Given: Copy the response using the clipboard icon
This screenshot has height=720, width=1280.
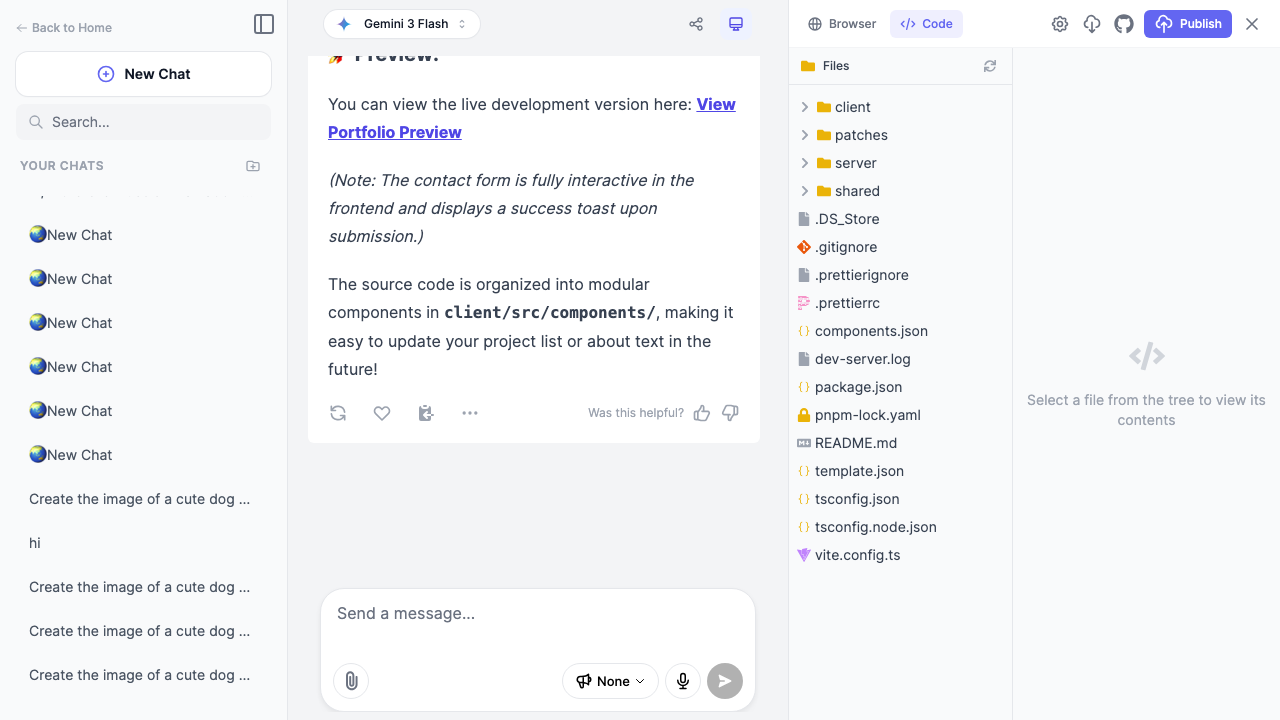Looking at the screenshot, I should coord(426,413).
